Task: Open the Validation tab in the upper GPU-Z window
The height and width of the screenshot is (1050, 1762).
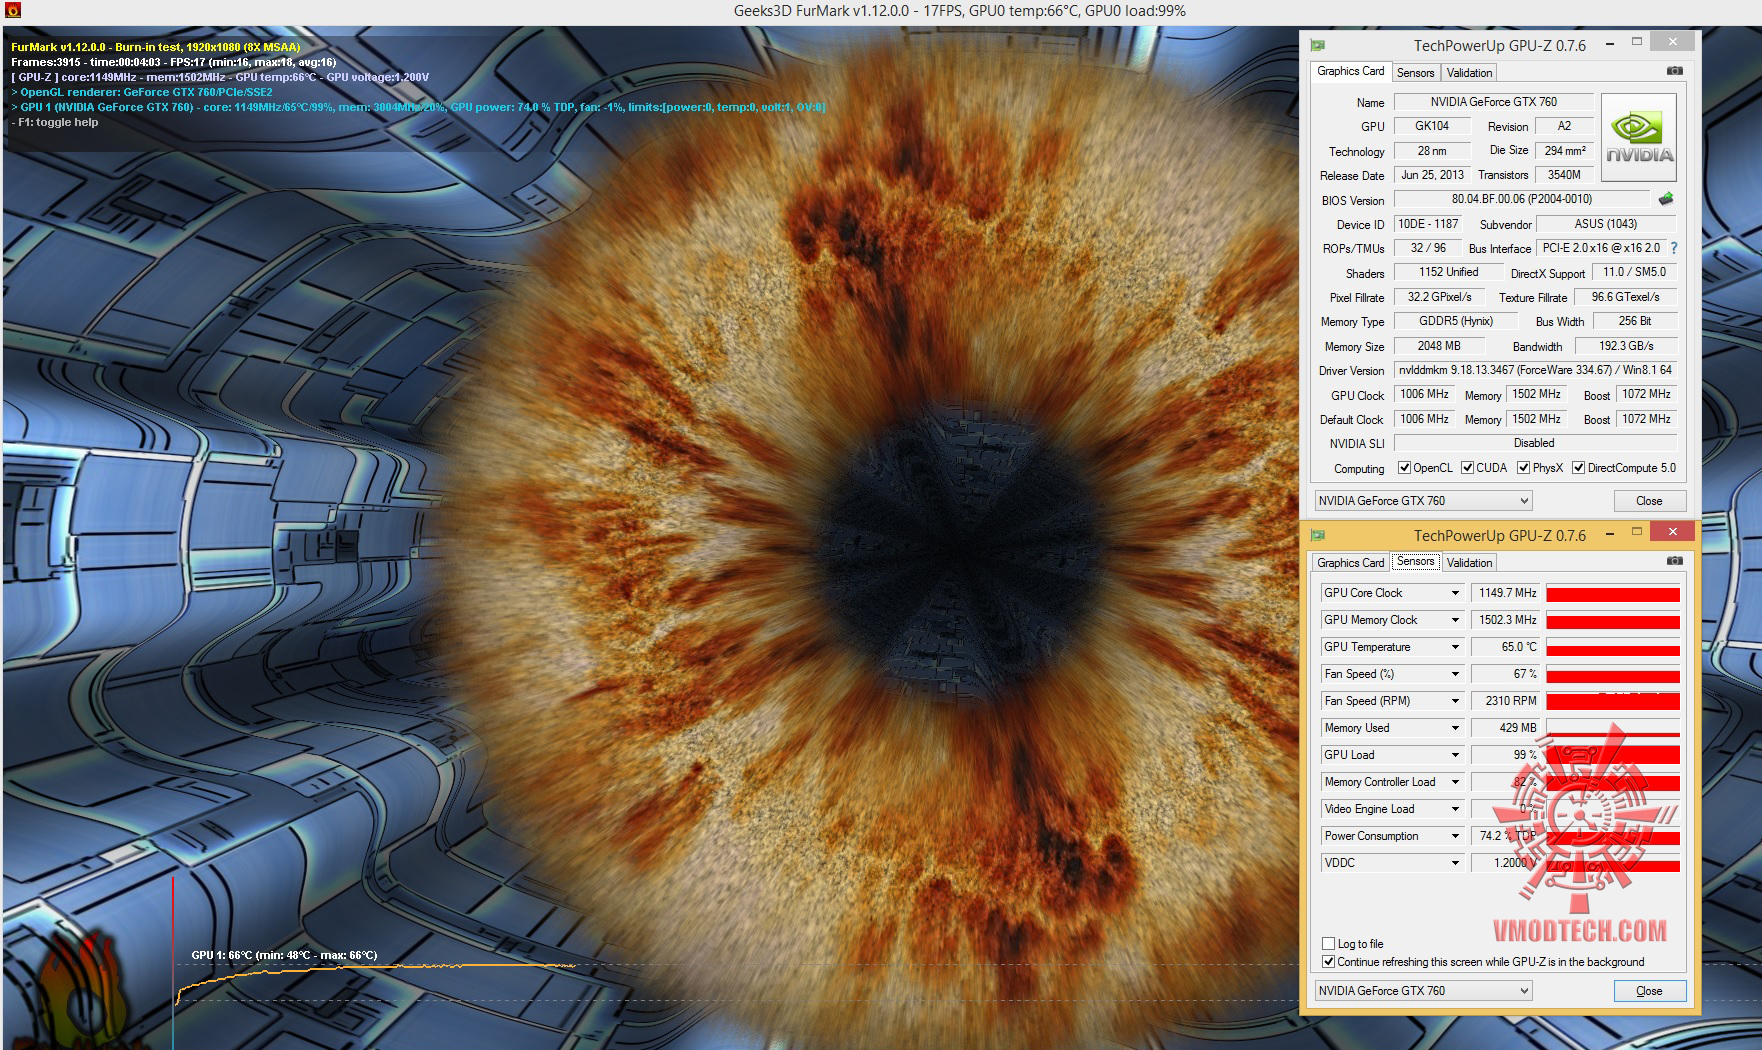Action: point(1469,72)
